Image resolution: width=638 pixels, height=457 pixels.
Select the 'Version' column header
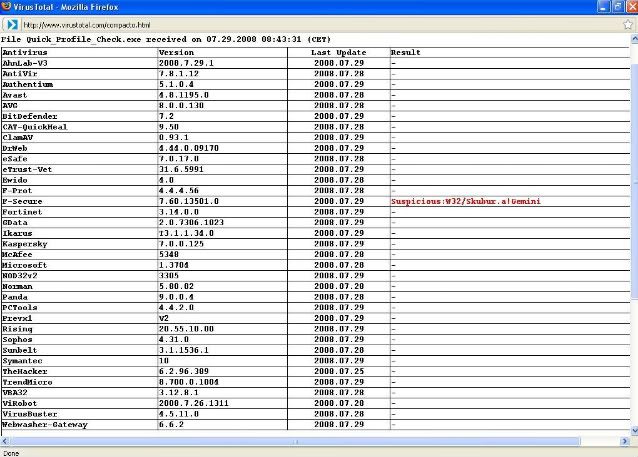pyautogui.click(x=176, y=52)
